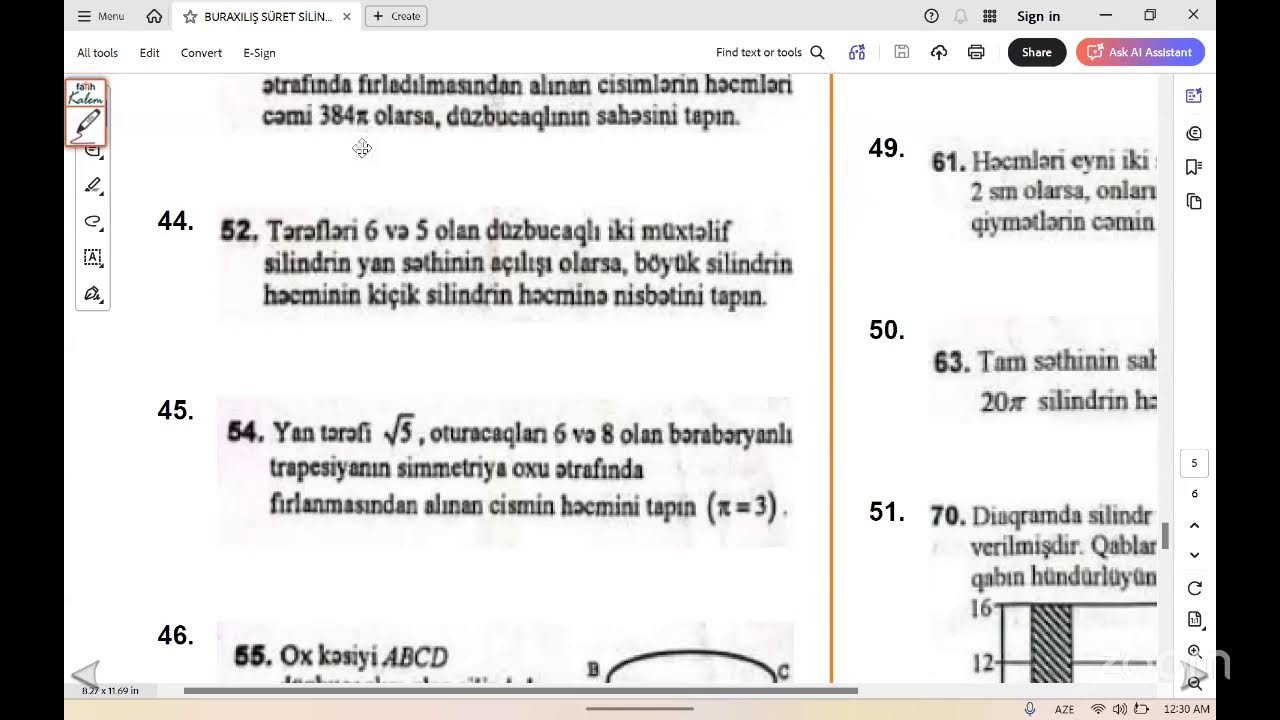Click the vertical scrollbar thumb
The width and height of the screenshot is (1280, 720).
coord(1165,536)
